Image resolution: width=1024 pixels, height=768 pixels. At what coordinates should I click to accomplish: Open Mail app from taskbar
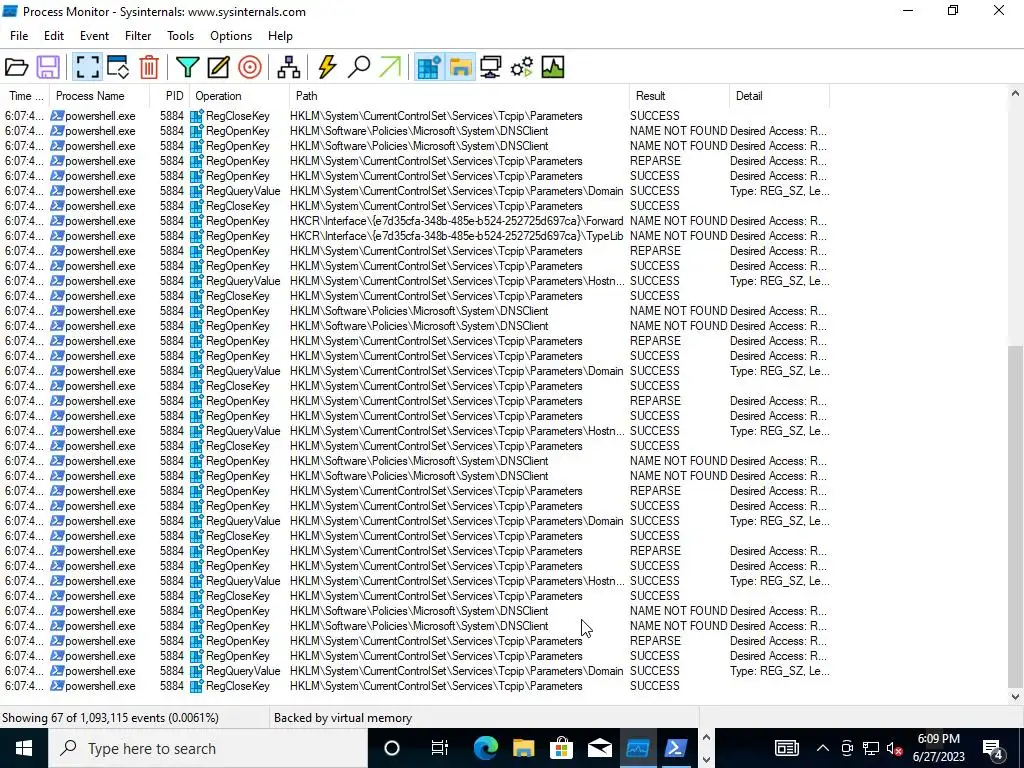tap(599, 748)
